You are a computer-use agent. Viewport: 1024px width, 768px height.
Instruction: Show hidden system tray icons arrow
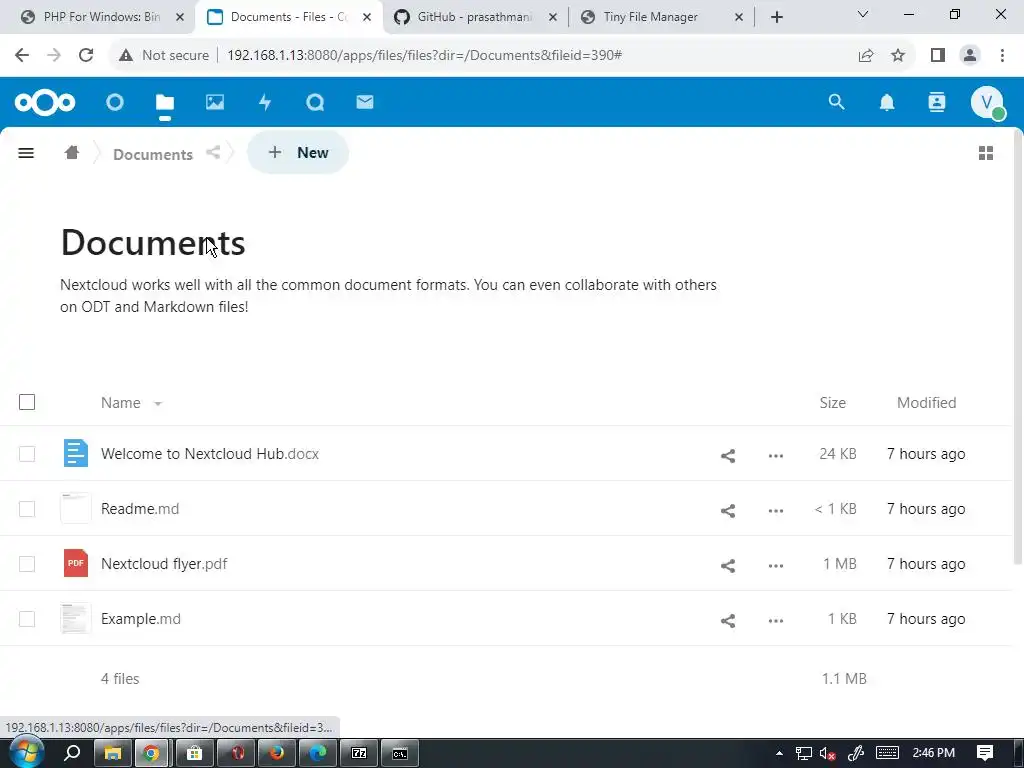pos(779,753)
